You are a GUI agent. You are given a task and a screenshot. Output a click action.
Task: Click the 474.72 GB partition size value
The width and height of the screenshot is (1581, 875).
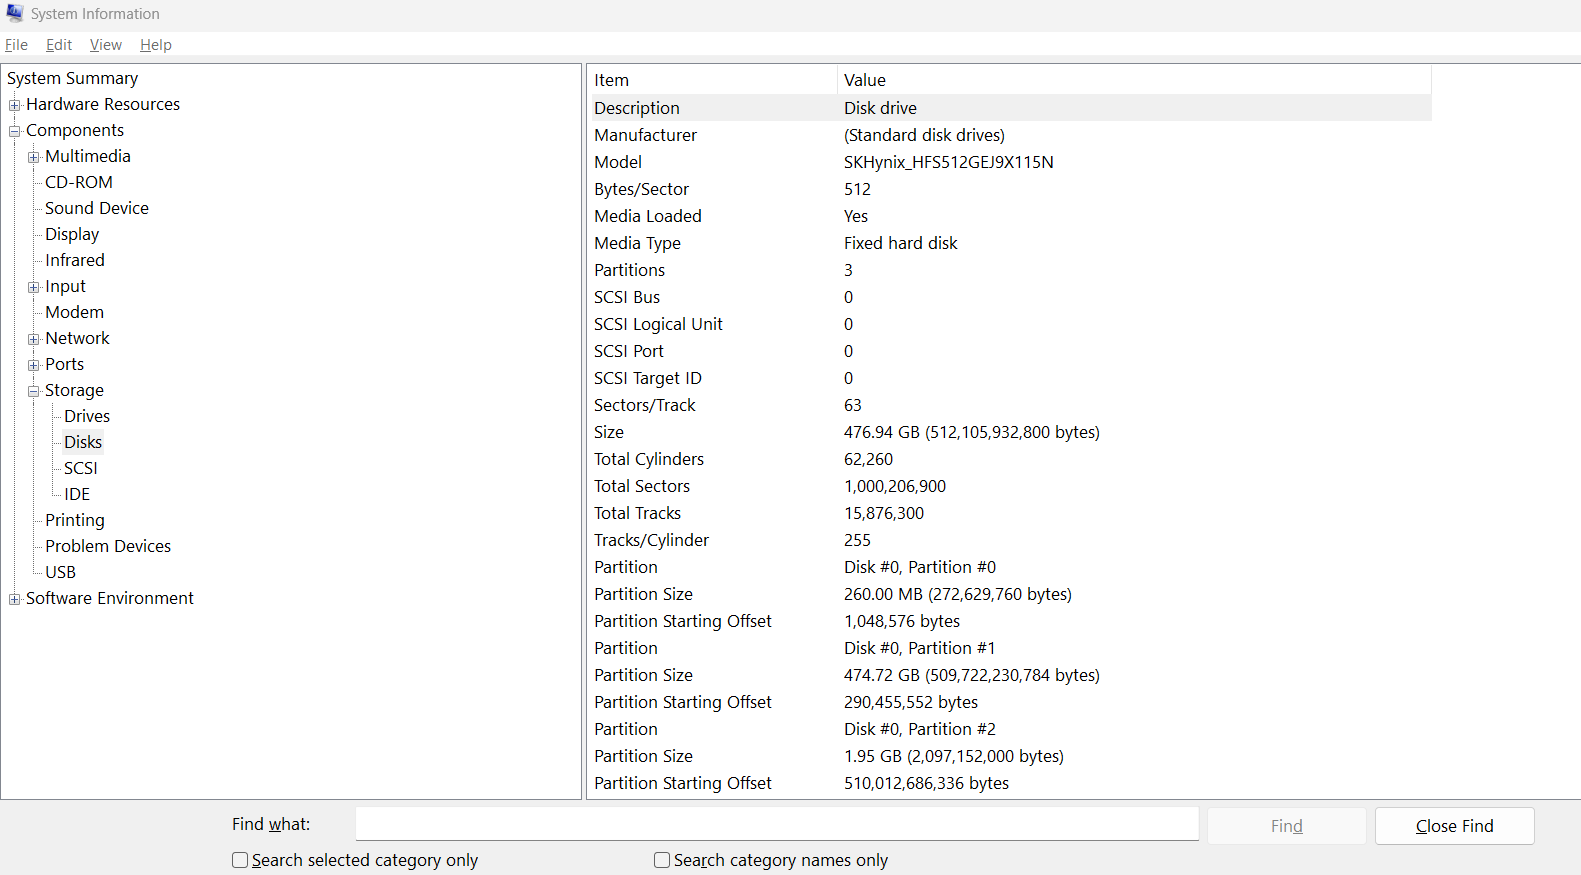pos(972,675)
